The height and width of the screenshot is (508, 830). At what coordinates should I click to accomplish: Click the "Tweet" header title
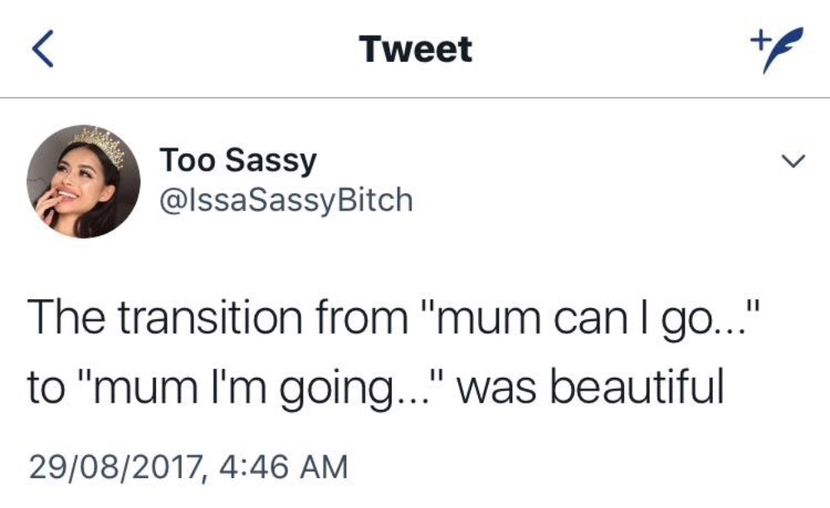pyautogui.click(x=415, y=49)
